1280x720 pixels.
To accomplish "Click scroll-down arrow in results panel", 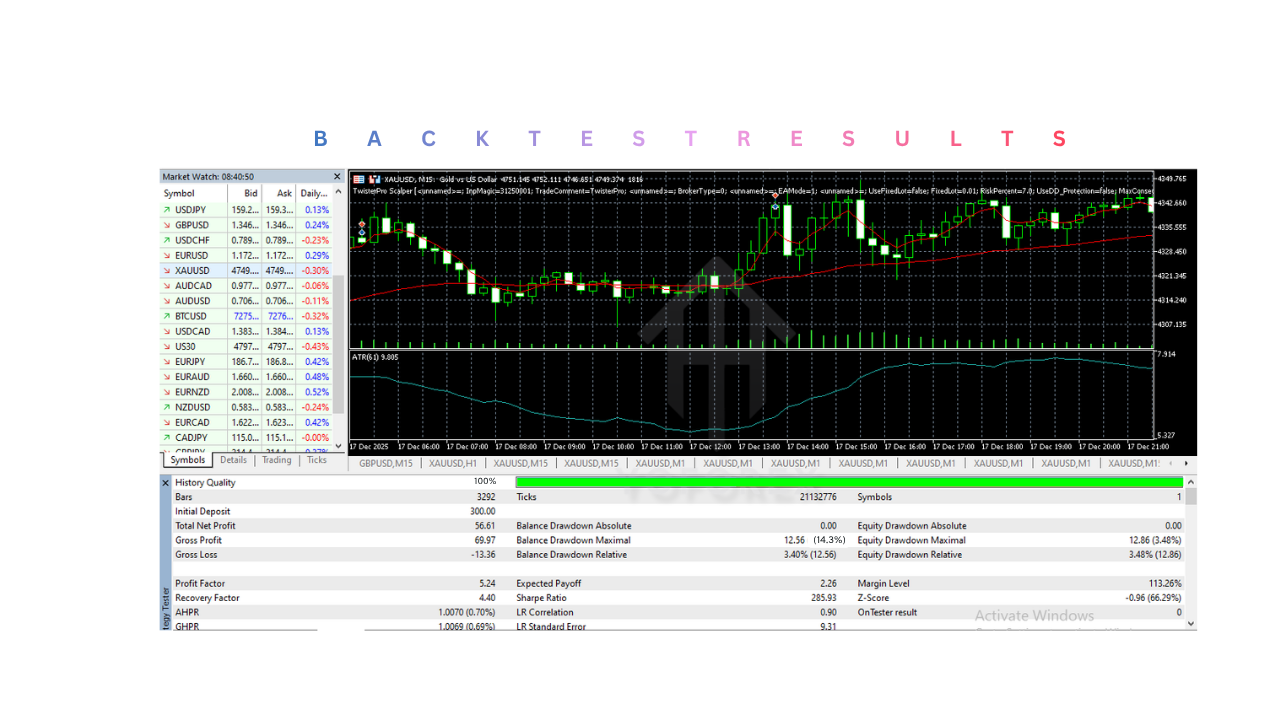I will pos(1190,623).
